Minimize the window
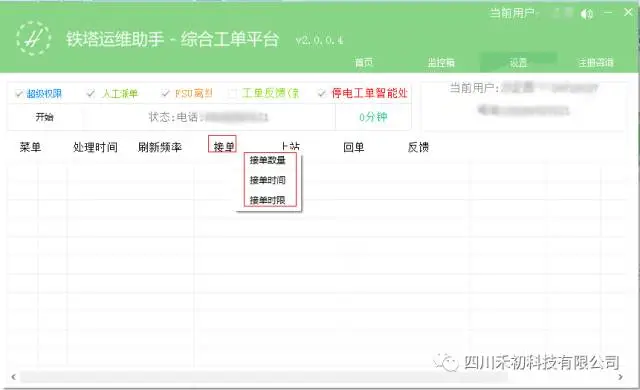This screenshot has height=390, width=640. (608, 13)
